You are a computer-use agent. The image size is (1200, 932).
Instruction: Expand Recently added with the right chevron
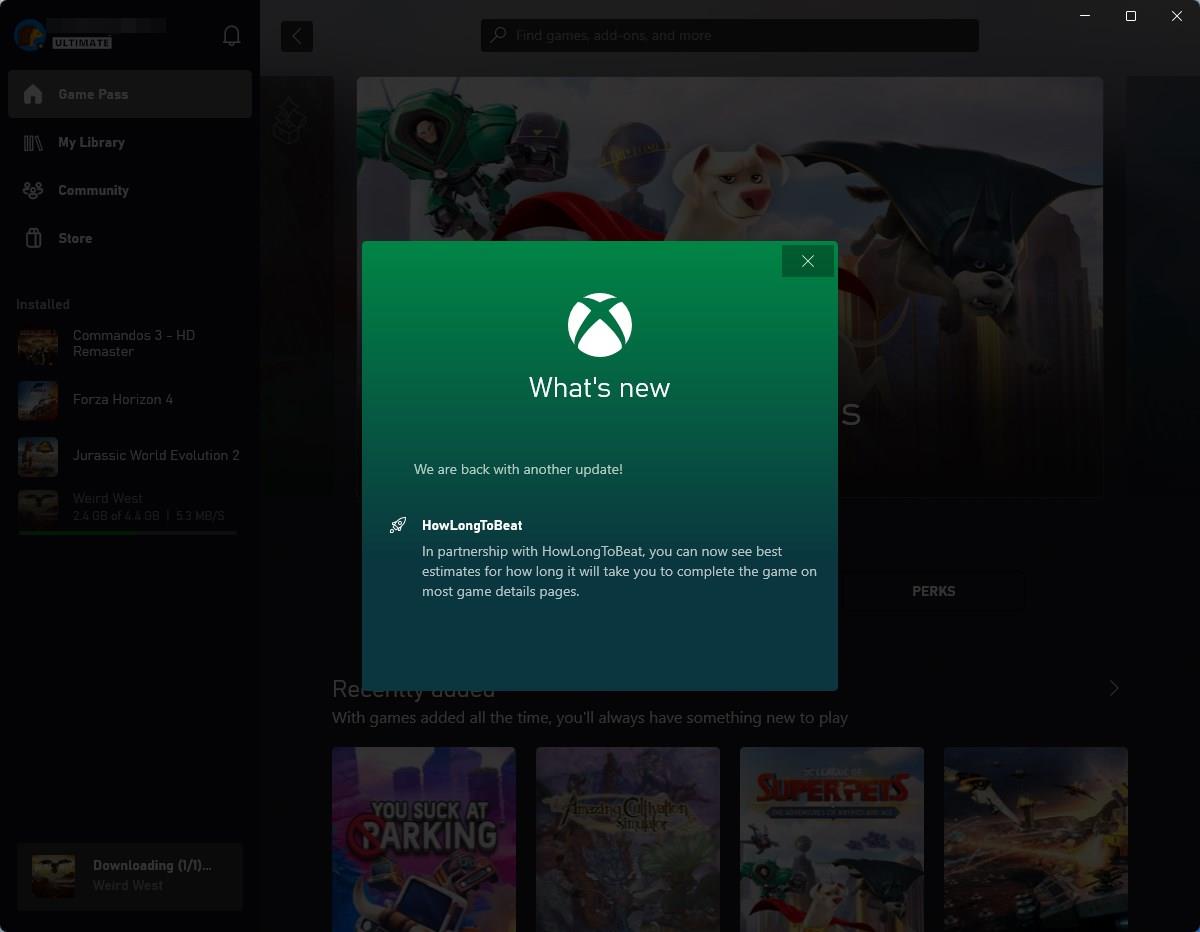coord(1114,688)
